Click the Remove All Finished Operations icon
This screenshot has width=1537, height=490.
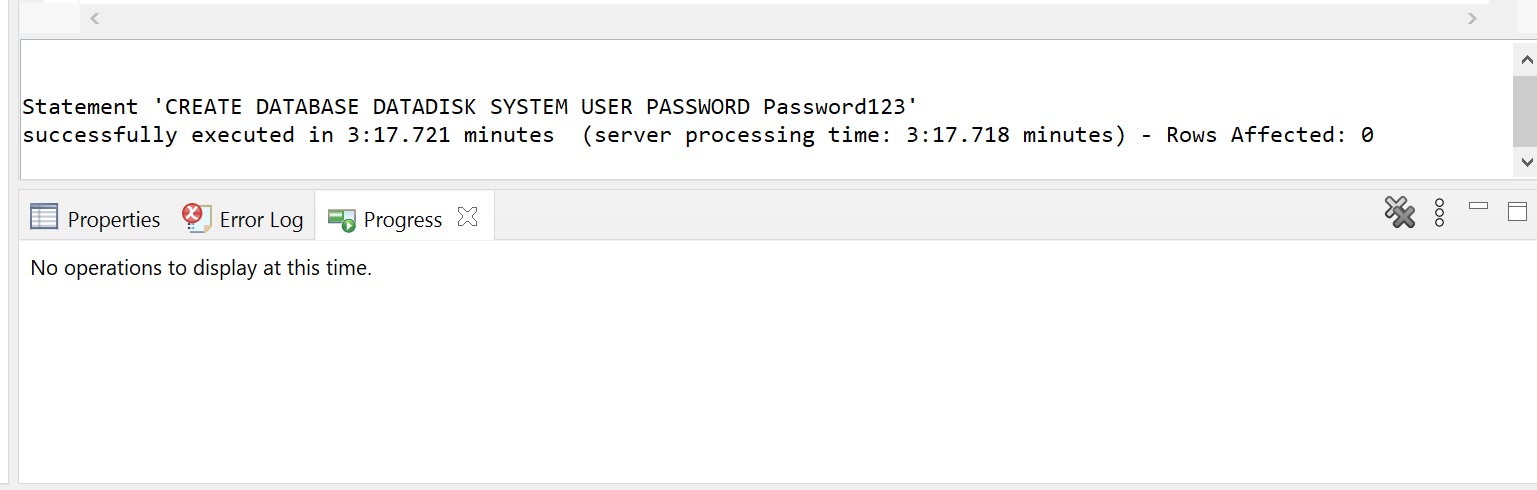pyautogui.click(x=1399, y=212)
